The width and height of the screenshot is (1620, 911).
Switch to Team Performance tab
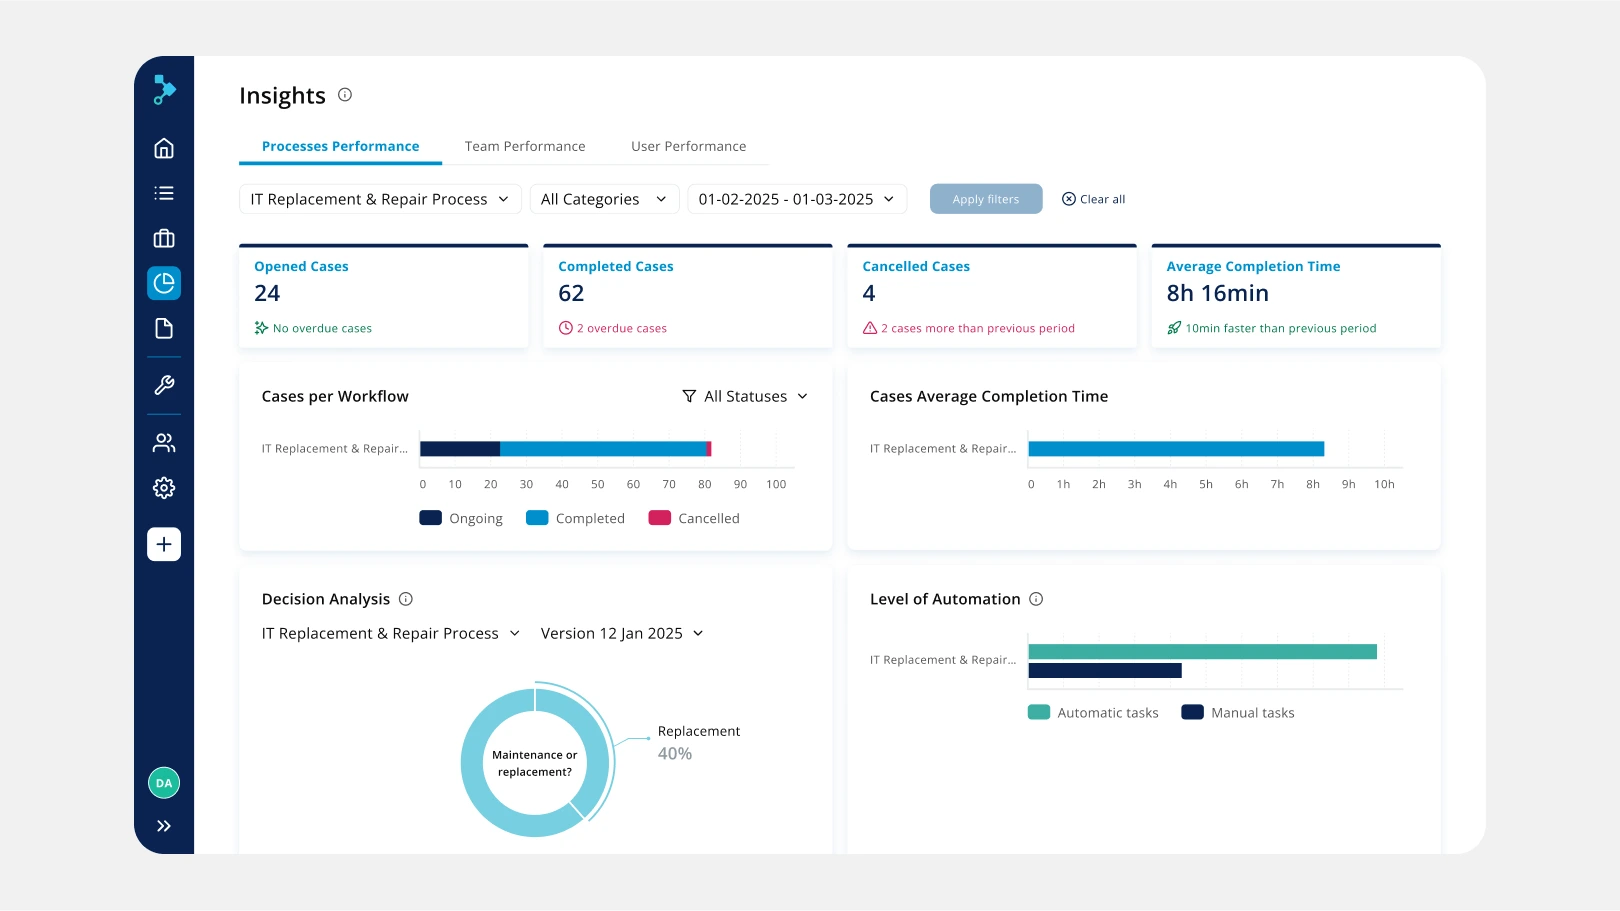click(x=525, y=146)
